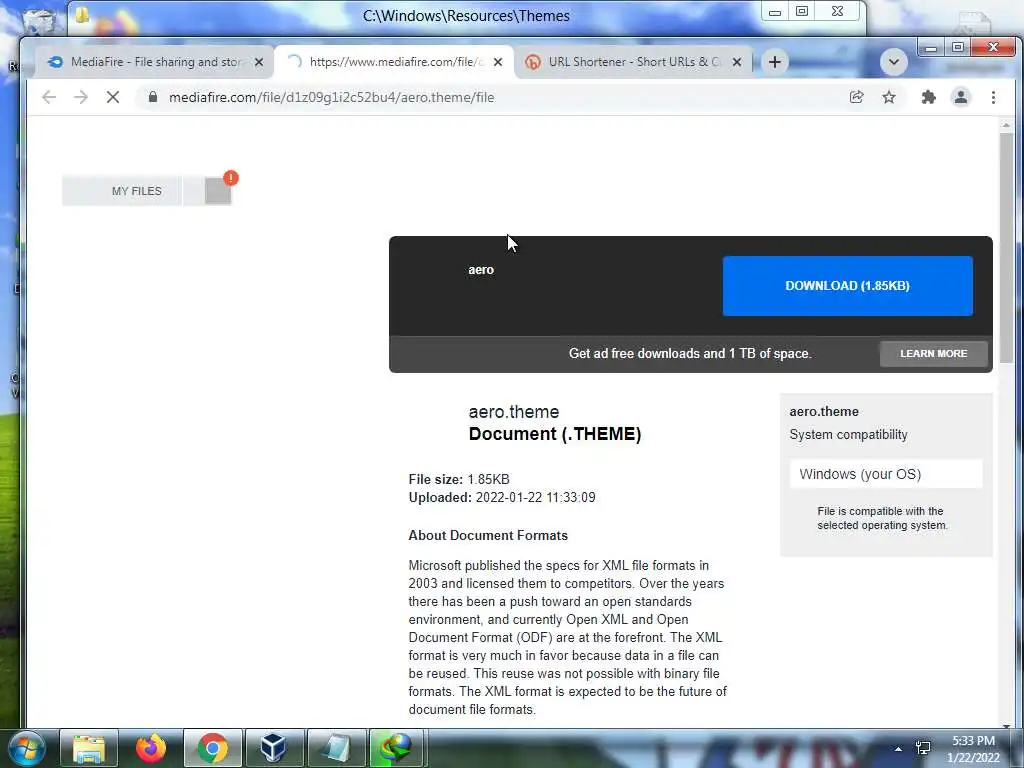Image resolution: width=1024 pixels, height=768 pixels.
Task: Open the globe download manager taskbar icon
Action: [x=397, y=748]
